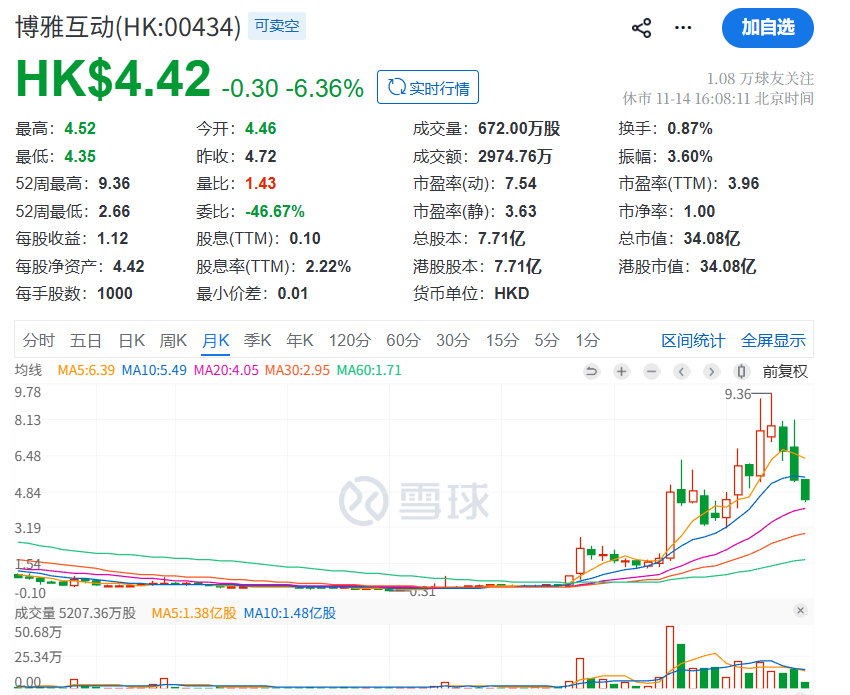The image size is (850, 695).
Task: Switch to 1分 interval tab
Action: click(x=588, y=340)
